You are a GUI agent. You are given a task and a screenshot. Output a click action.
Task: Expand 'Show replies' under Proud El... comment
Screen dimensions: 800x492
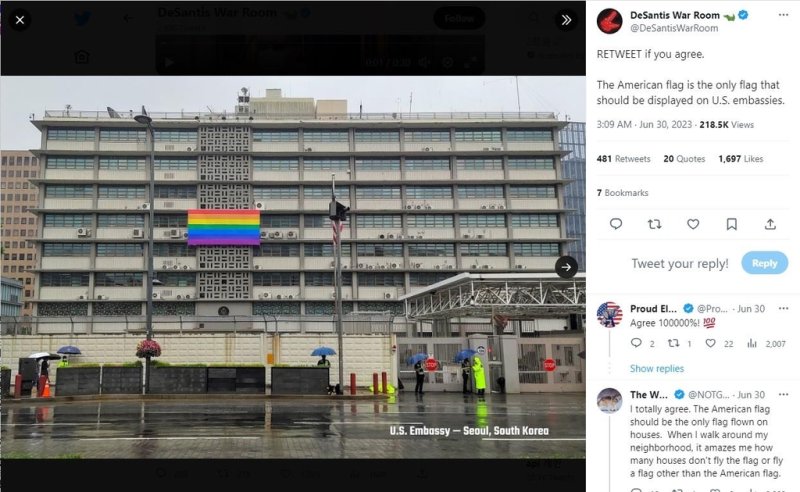657,368
